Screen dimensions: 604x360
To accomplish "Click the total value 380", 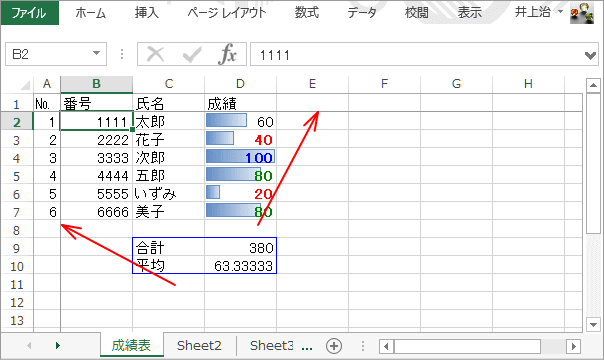I will click(x=240, y=248).
